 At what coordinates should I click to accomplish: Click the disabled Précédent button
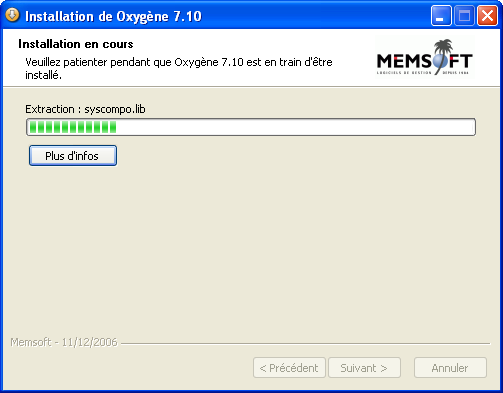click(x=289, y=368)
